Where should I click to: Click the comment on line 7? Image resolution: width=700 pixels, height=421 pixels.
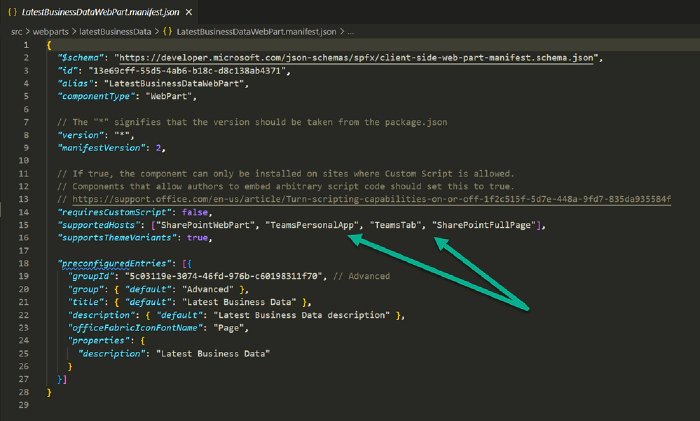tap(252, 122)
